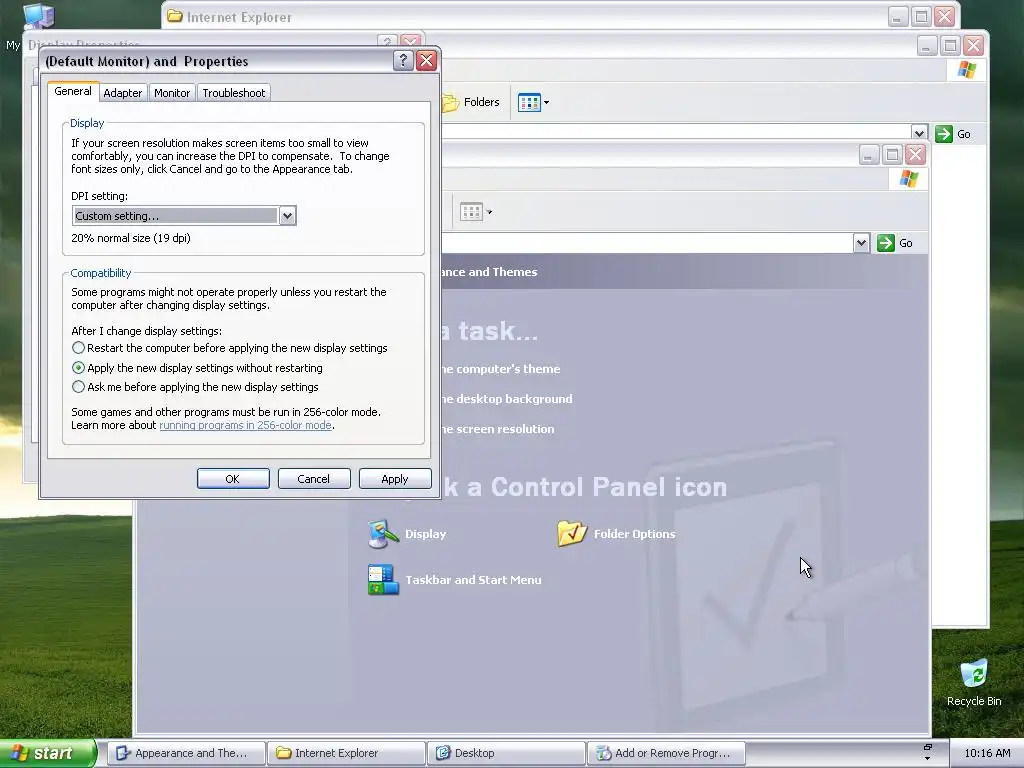
Task: Open the Troubleshoot tab
Action: click(233, 93)
